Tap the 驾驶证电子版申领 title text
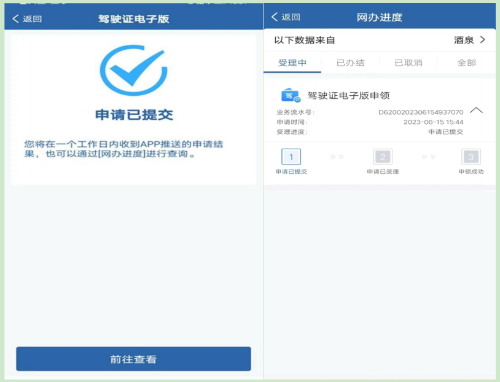Viewport: 500px width, 382px height. [348, 96]
